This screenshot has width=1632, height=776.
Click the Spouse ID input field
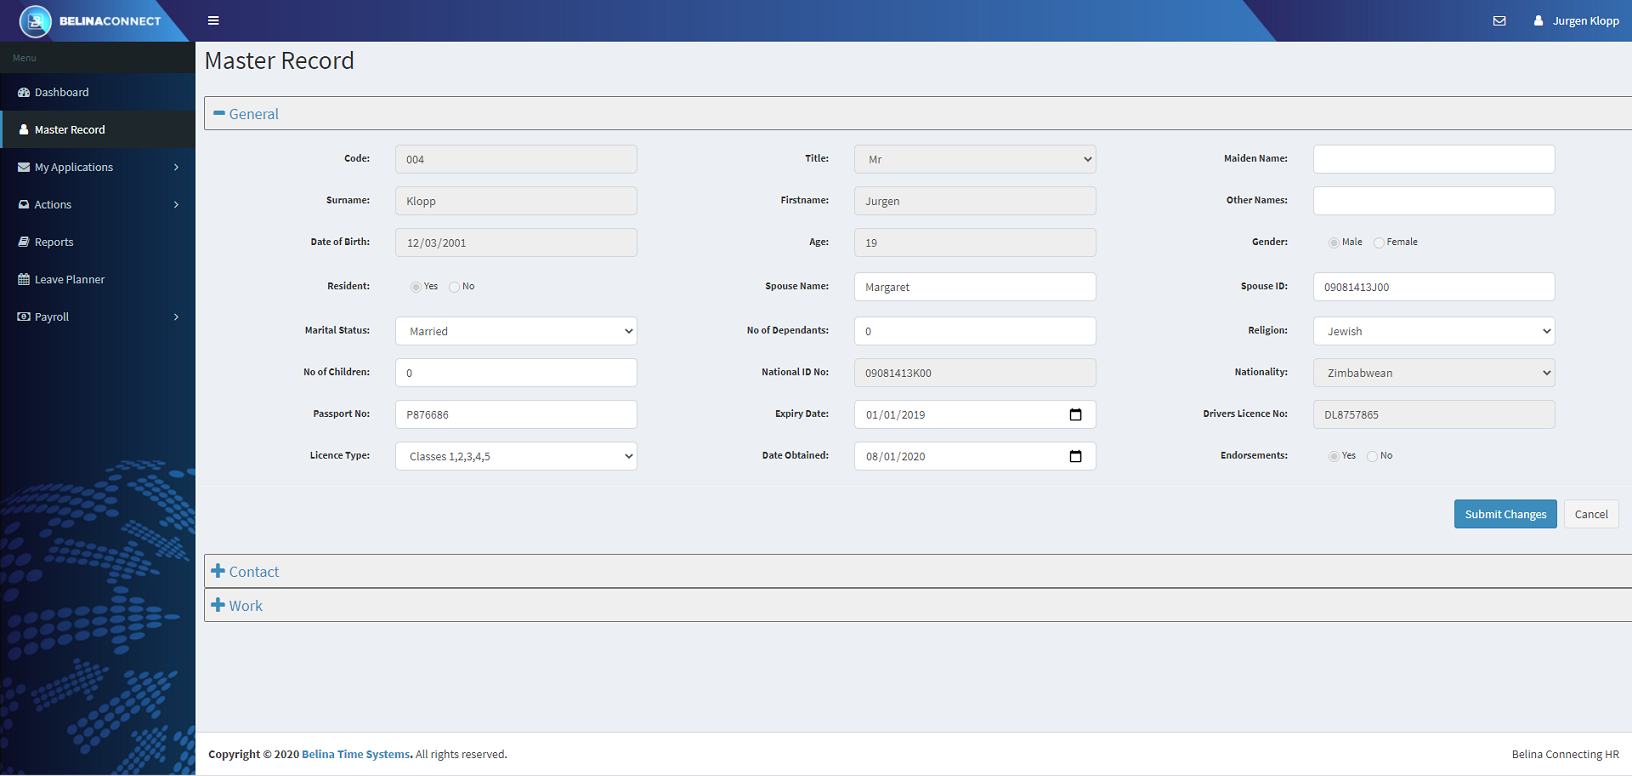(1434, 287)
